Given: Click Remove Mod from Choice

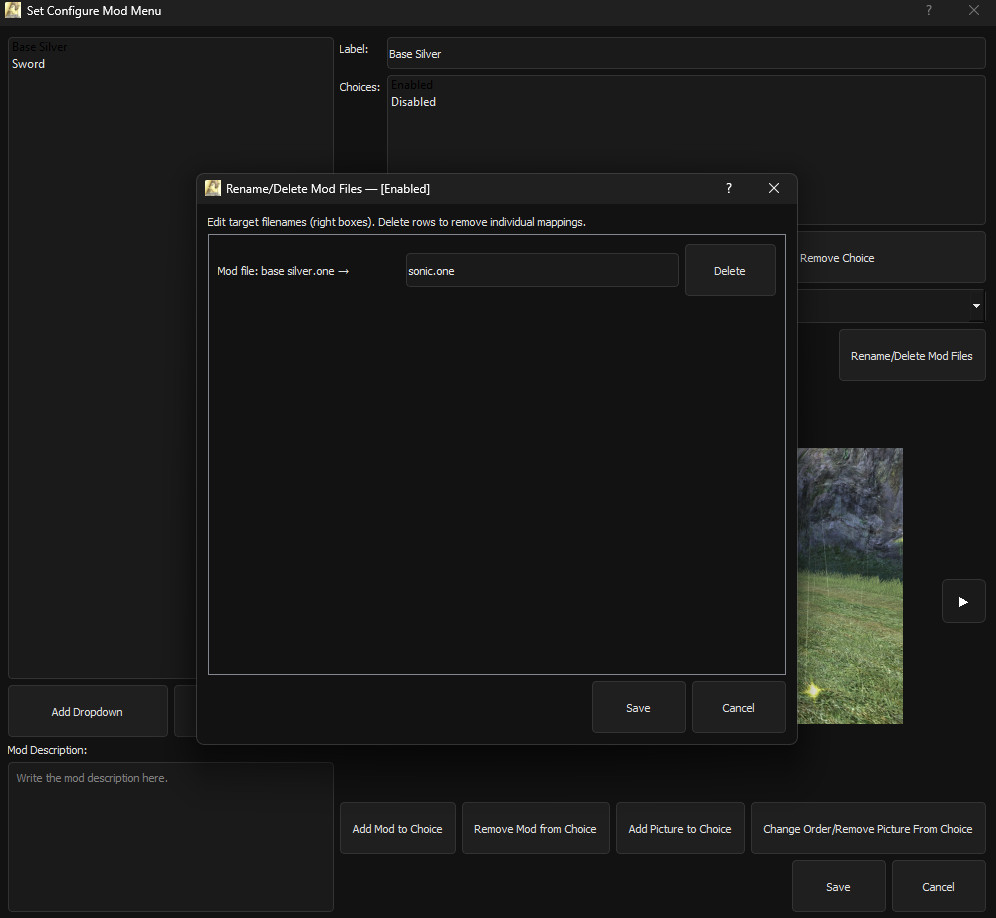Looking at the screenshot, I should tap(535, 828).
